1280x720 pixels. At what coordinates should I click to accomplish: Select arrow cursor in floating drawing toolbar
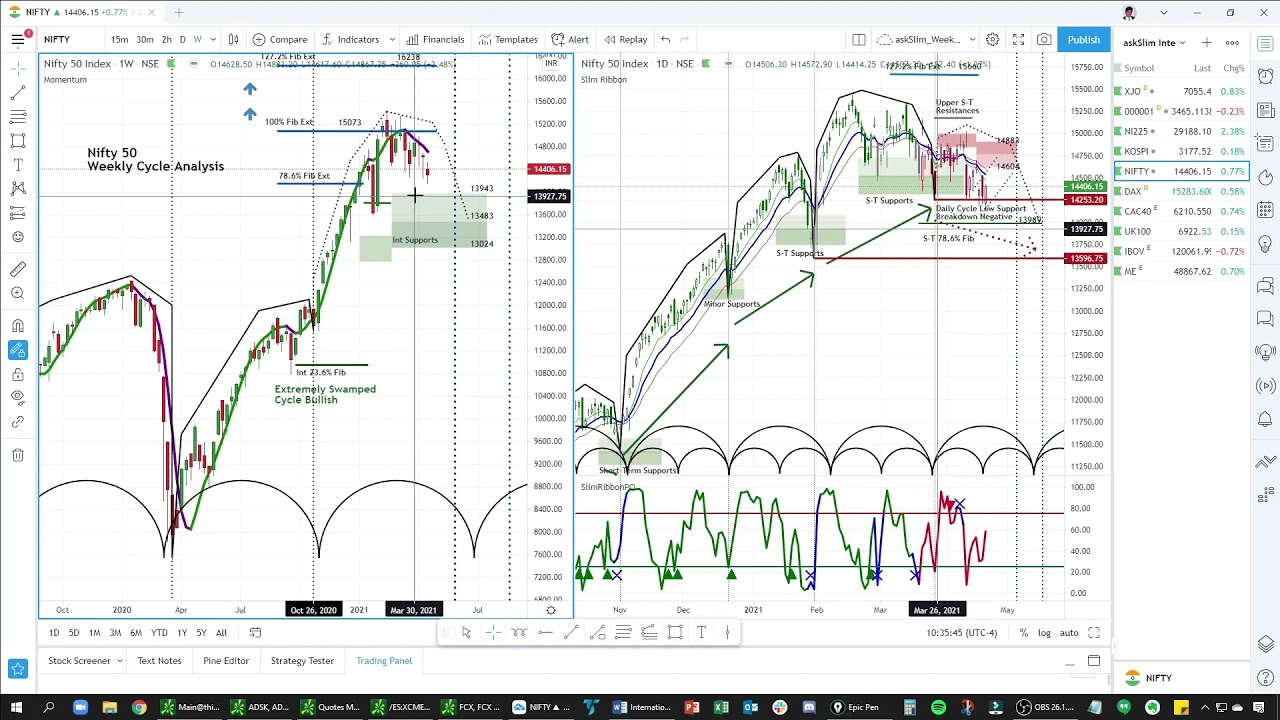coord(466,632)
